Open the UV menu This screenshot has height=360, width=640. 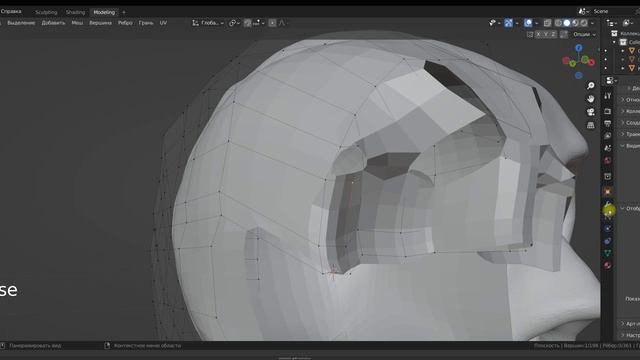[x=163, y=23]
